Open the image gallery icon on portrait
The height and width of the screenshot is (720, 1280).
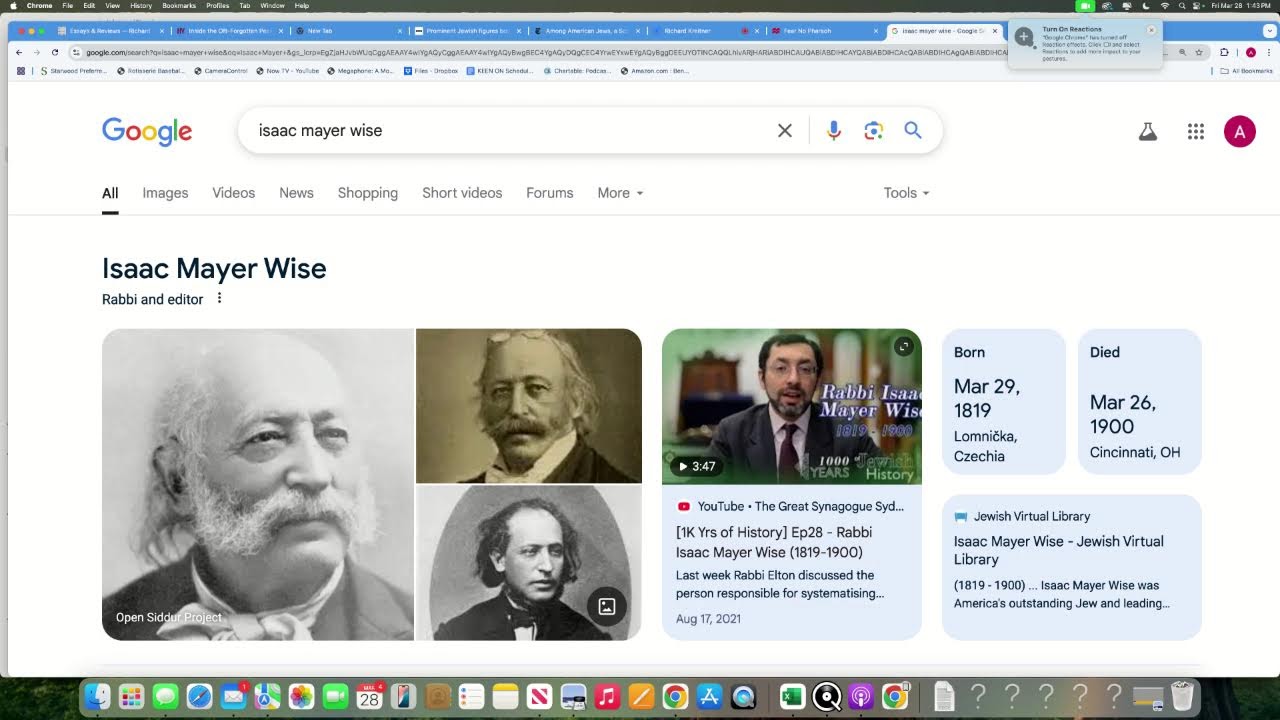pos(607,606)
